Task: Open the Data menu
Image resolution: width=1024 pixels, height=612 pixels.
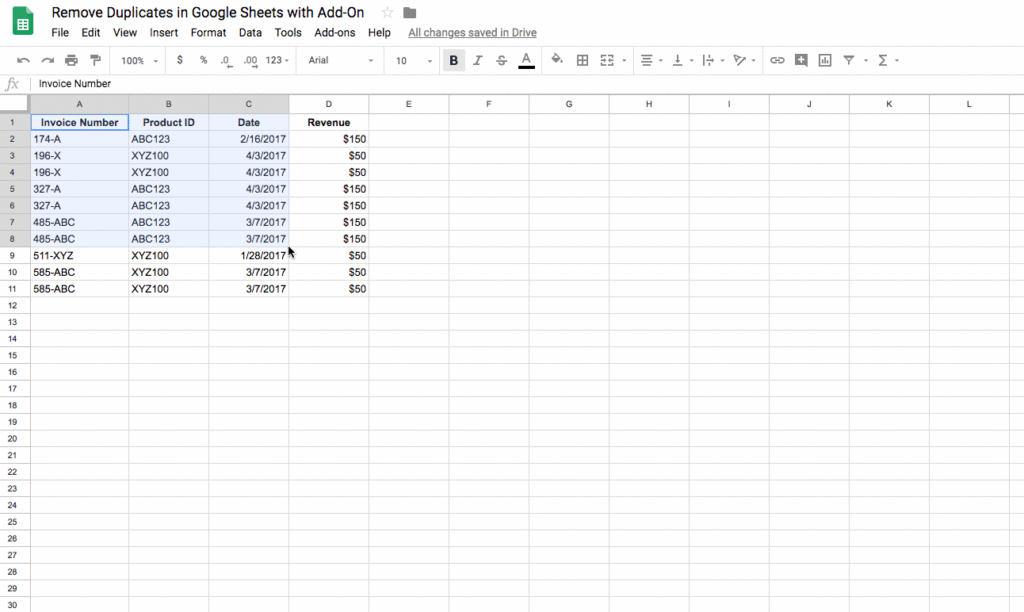Action: (251, 32)
